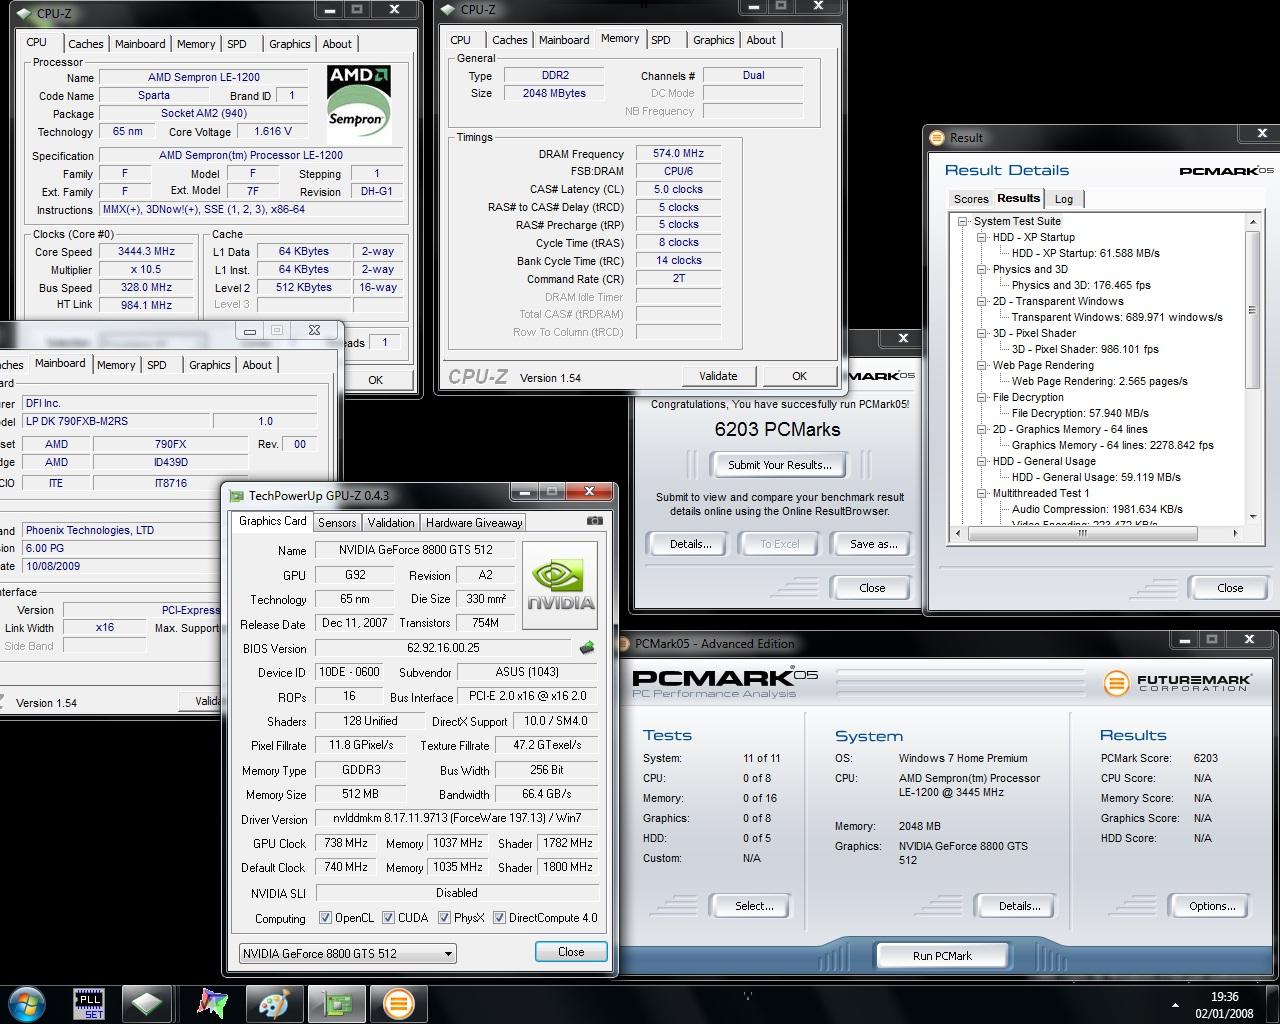Toggle the OpenCL checkbox in GPU-Z
Viewport: 1280px width, 1024px height.
[x=325, y=917]
